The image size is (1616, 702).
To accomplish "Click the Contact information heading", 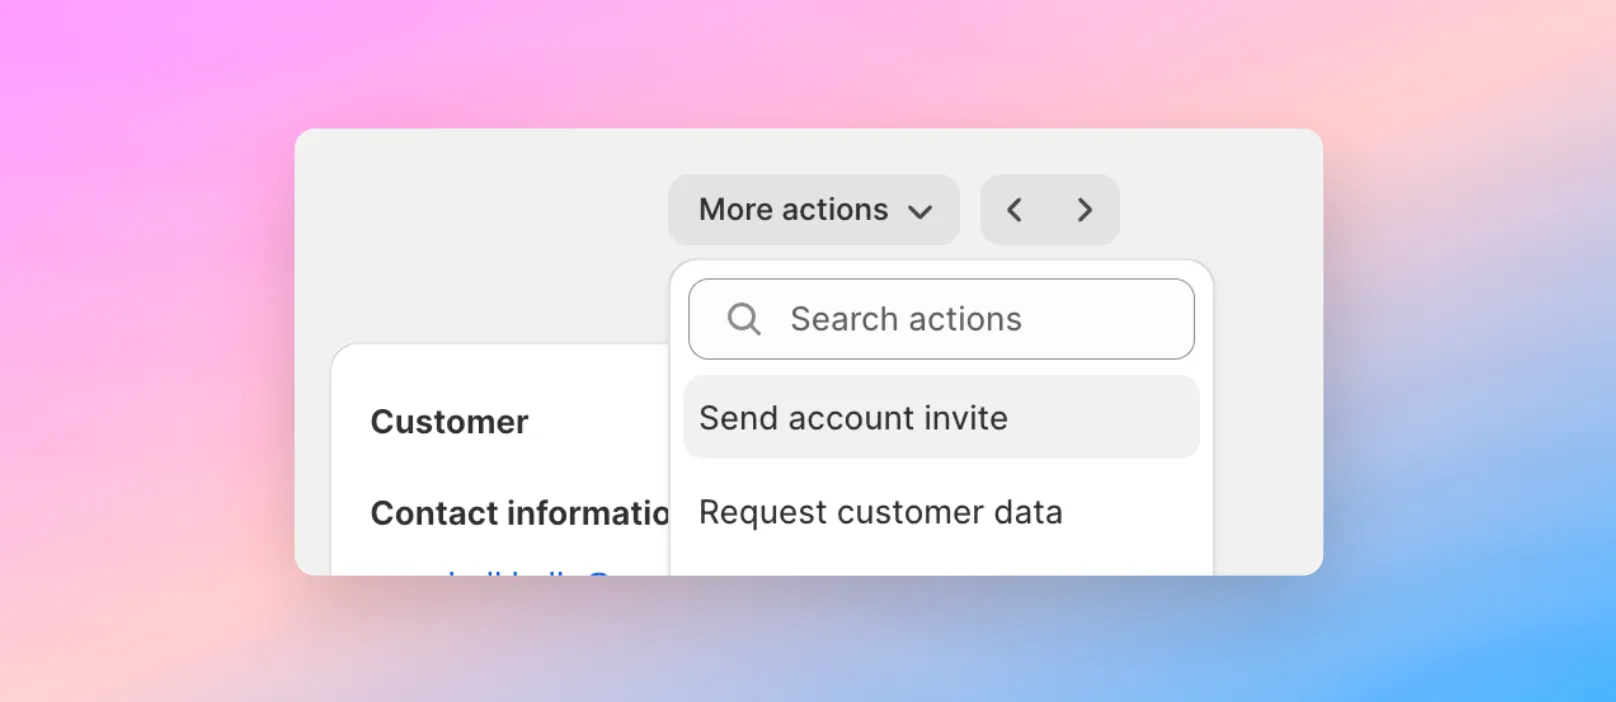I will [x=520, y=513].
